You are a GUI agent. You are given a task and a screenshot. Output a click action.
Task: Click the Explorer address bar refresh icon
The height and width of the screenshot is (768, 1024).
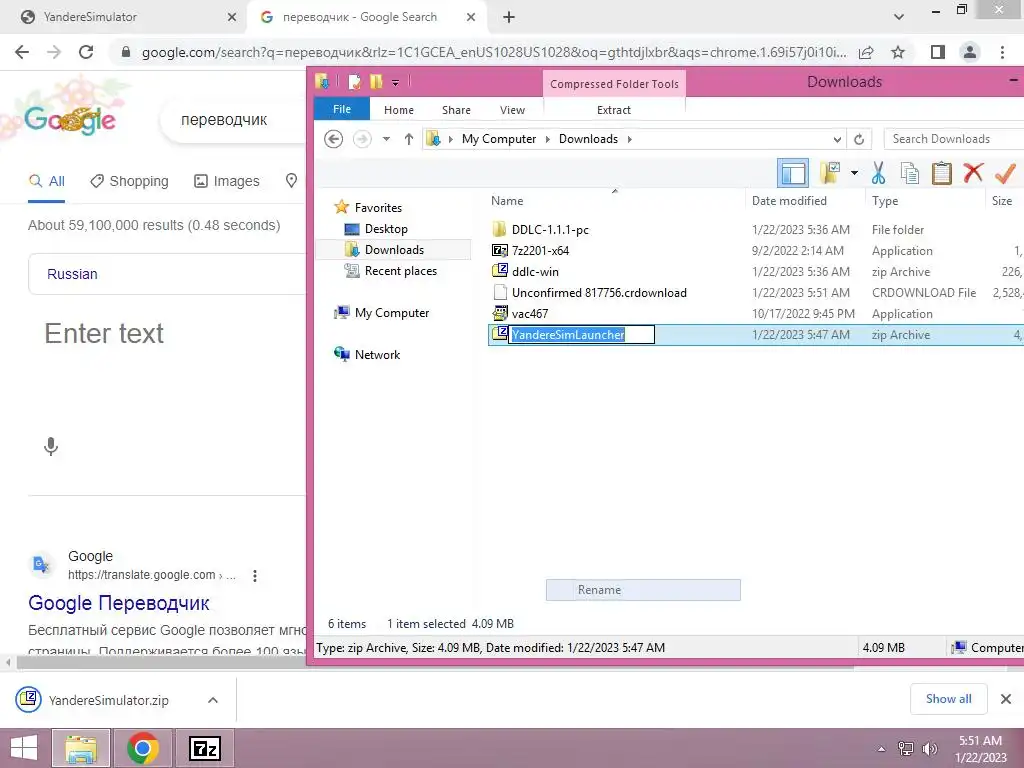[859, 139]
